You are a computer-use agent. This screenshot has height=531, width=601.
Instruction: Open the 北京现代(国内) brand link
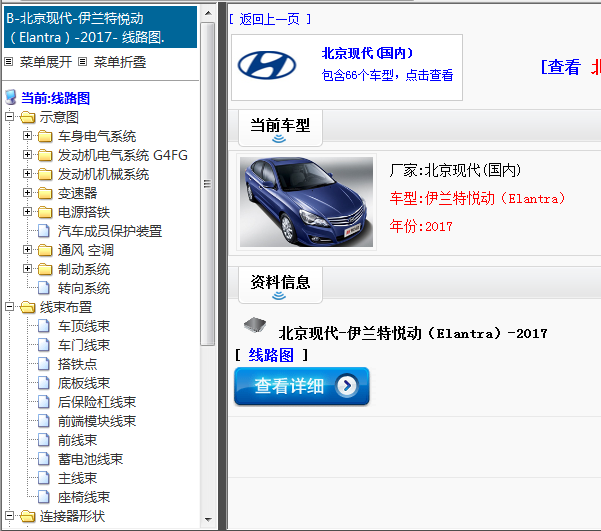[367, 53]
